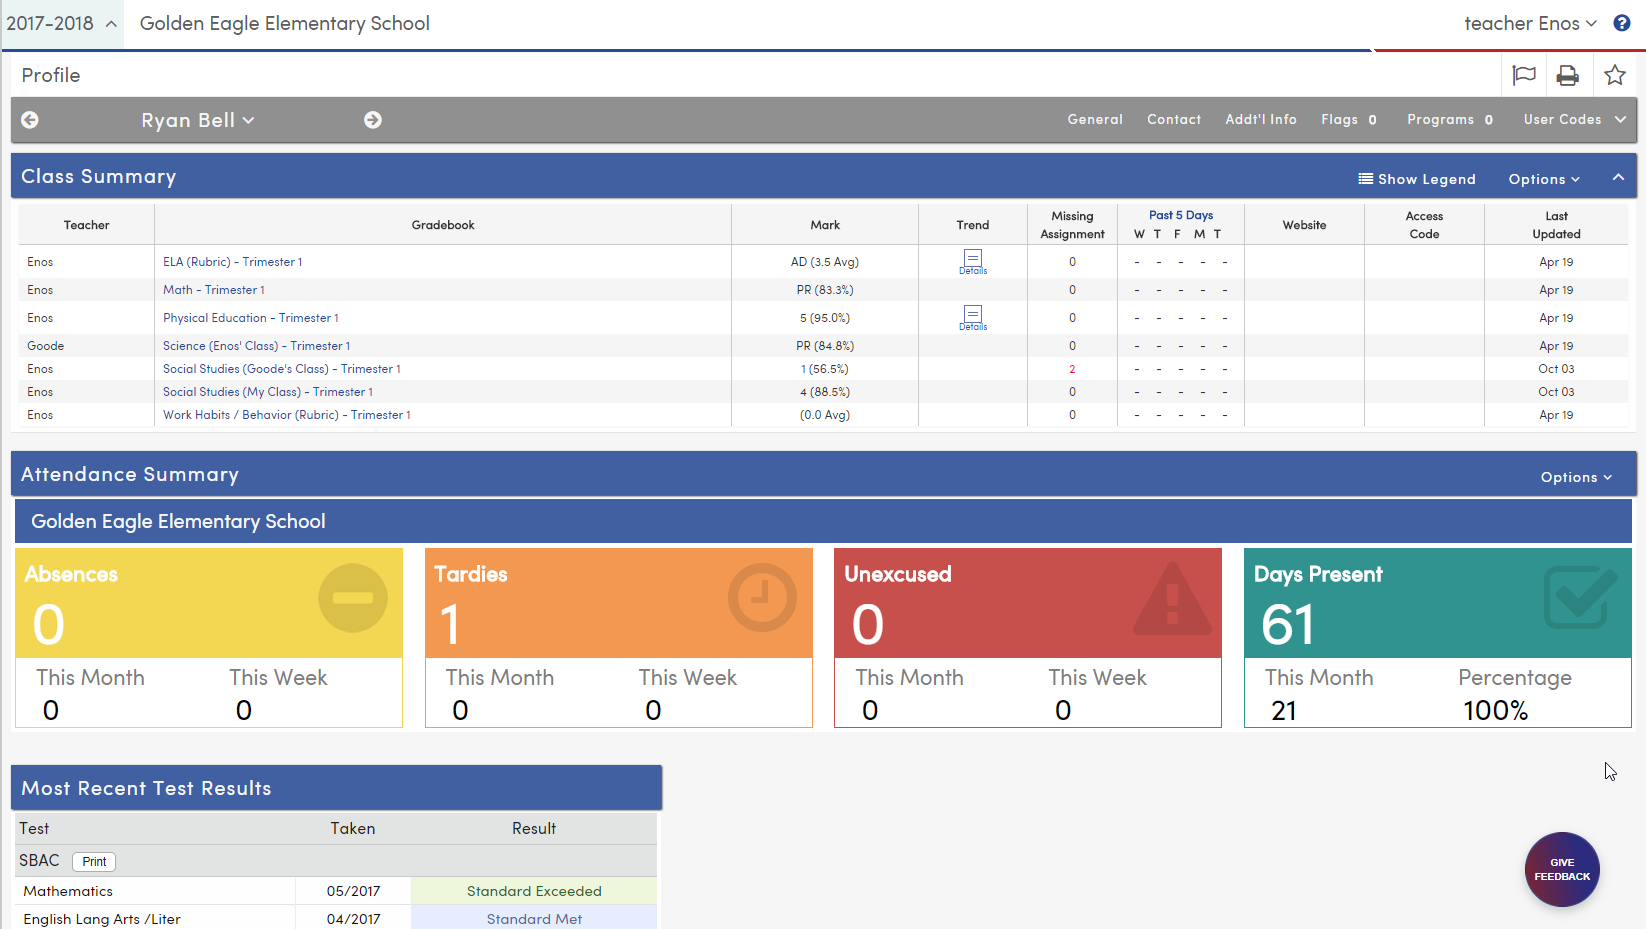This screenshot has width=1646, height=929.
Task: Mark this page as a favorite
Action: click(x=1614, y=75)
